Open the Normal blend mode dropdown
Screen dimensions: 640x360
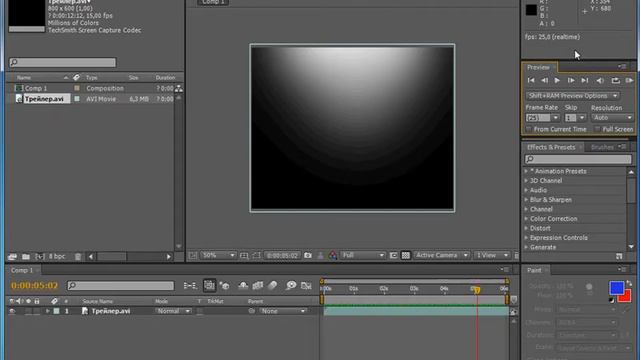click(173, 311)
